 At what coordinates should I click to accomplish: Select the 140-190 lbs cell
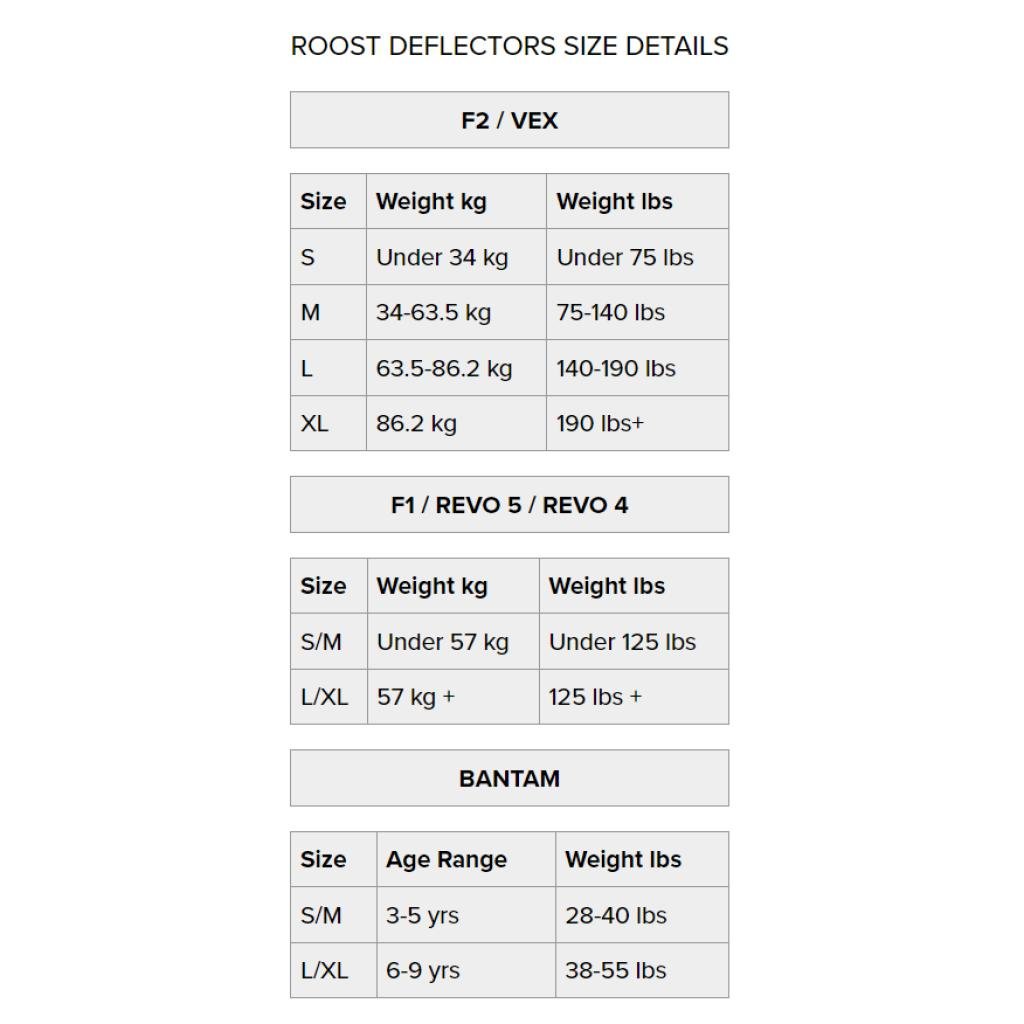[x=637, y=368]
